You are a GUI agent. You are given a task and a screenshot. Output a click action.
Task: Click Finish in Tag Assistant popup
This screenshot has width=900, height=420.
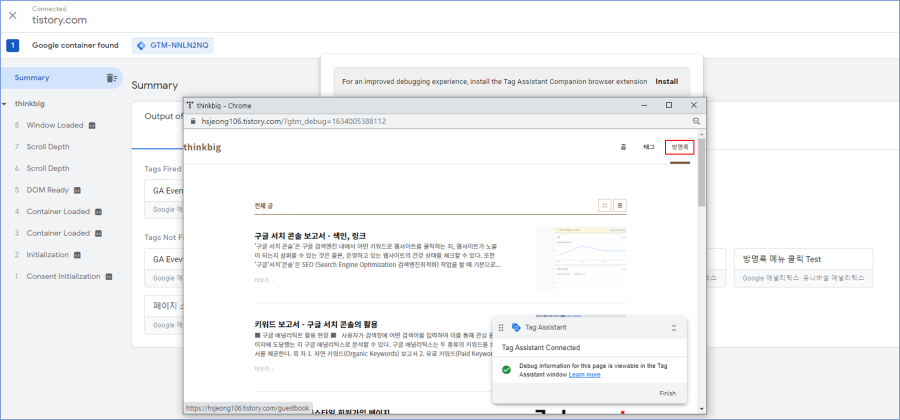(x=668, y=394)
